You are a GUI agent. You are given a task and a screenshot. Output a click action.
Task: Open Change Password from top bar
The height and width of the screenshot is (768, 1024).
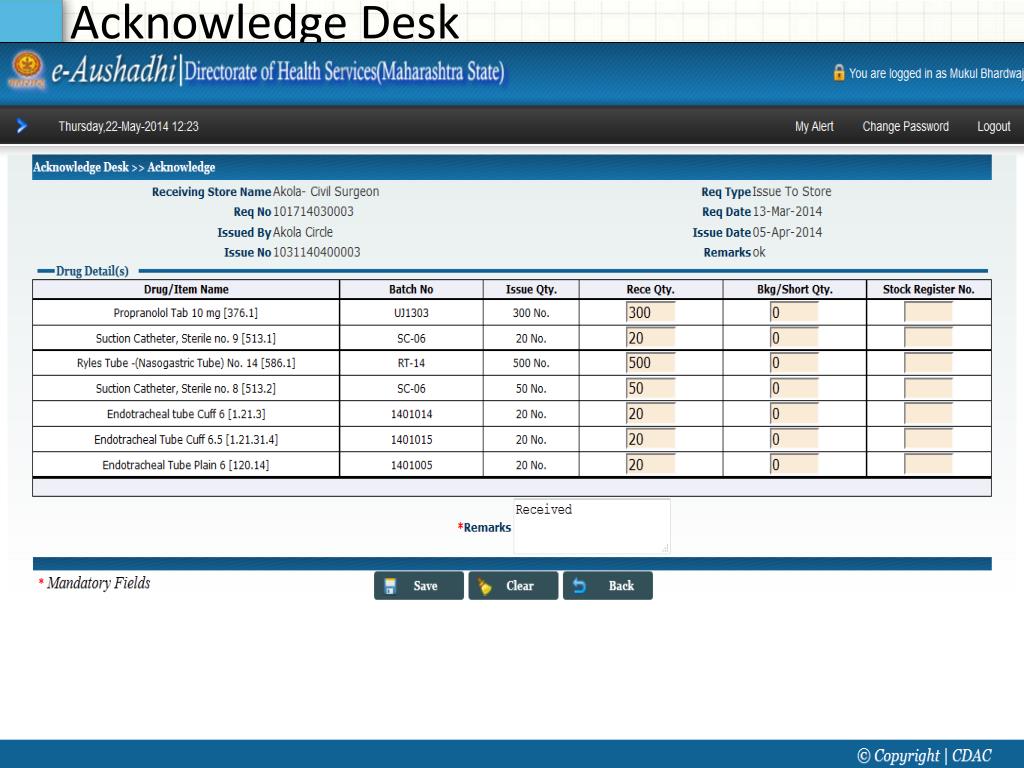[905, 127]
